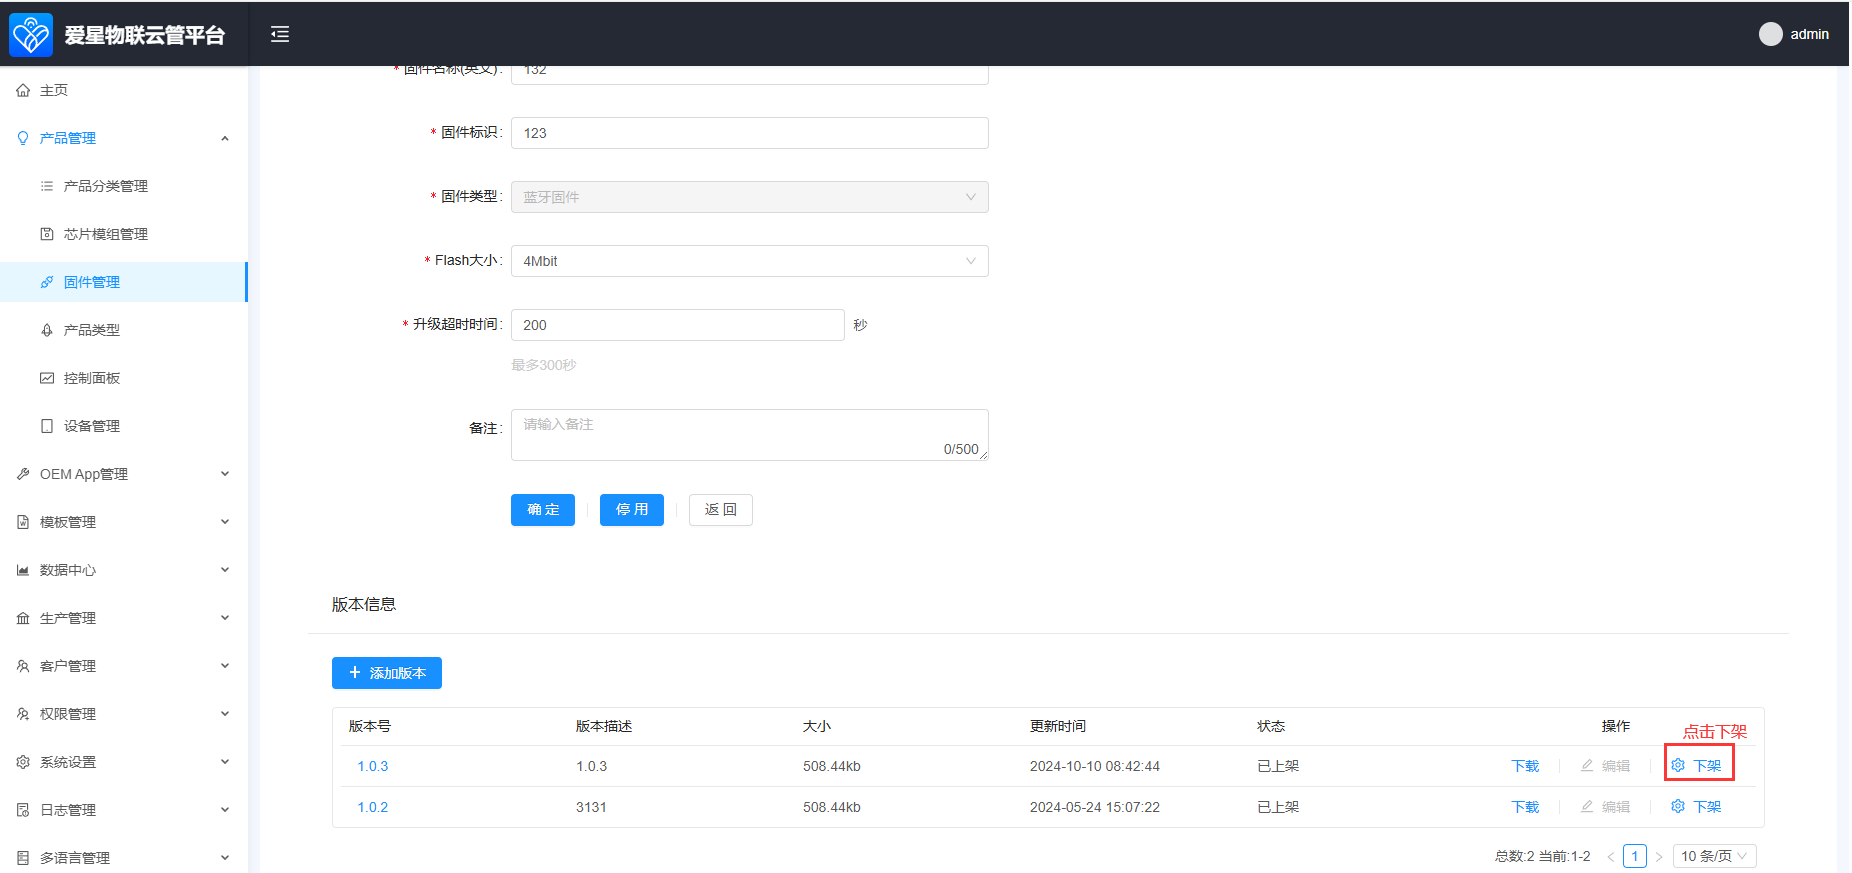1852x873 pixels.
Task: Click the 升级超时时间 input field
Action: pos(678,325)
